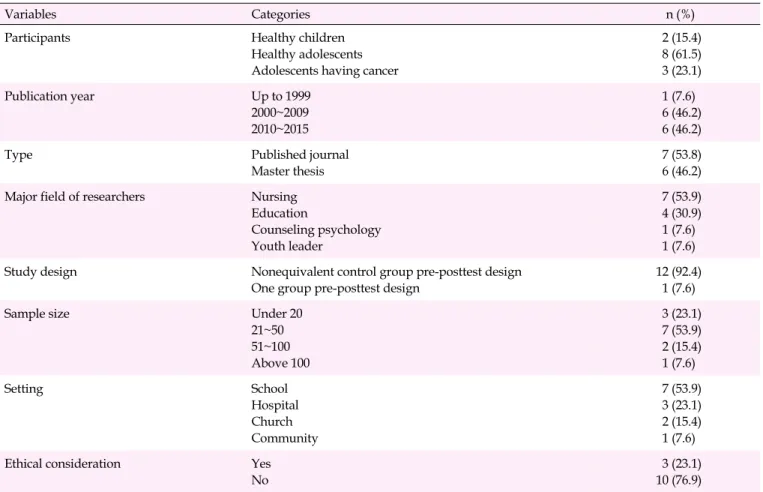Image resolution: width=763 pixels, height=492 pixels.
Task: Click the value '4 (30.9)'
Action: (681, 213)
